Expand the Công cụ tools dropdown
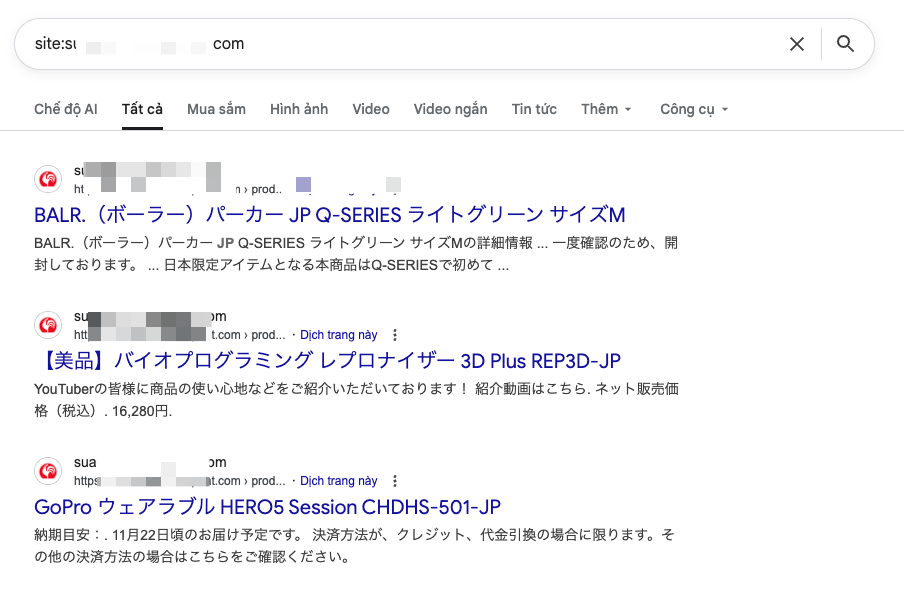This screenshot has width=904, height=591. (x=694, y=109)
